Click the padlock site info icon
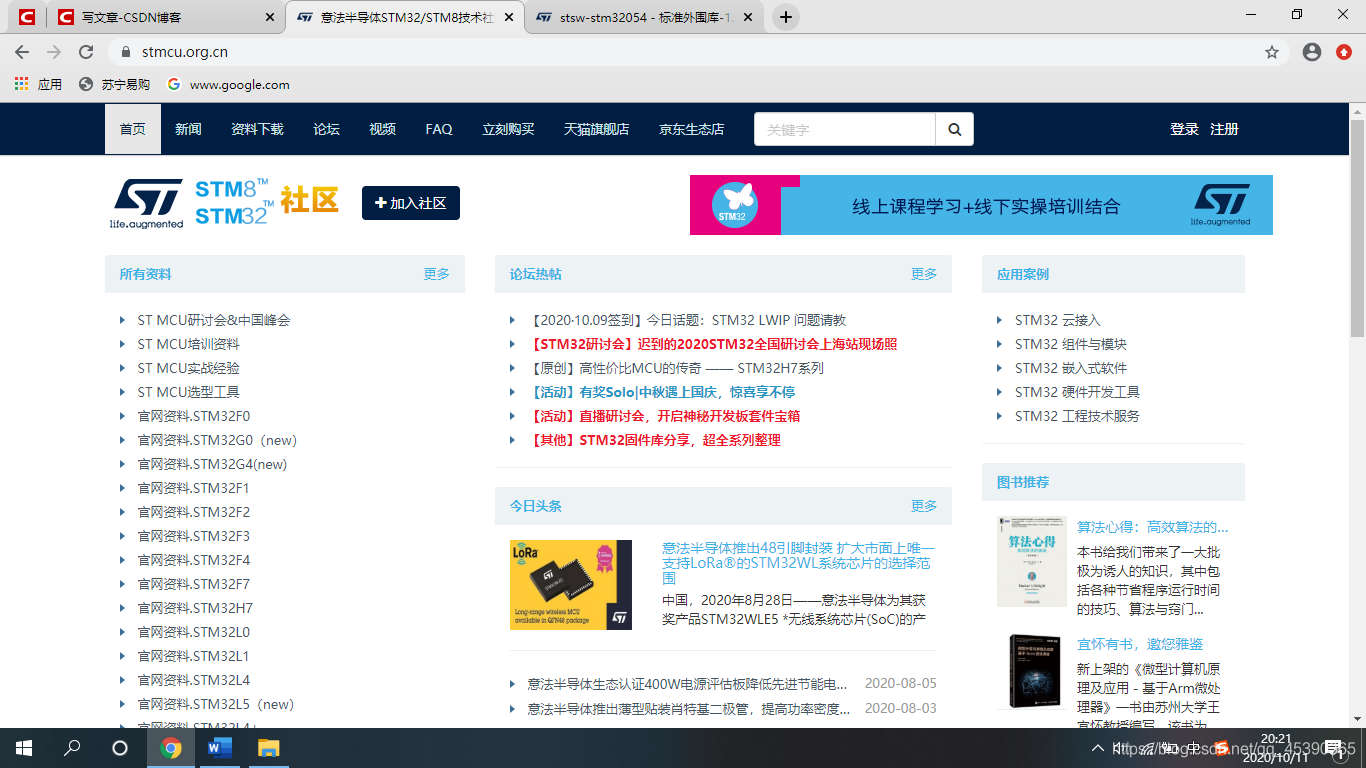This screenshot has height=768, width=1366. tap(125, 52)
